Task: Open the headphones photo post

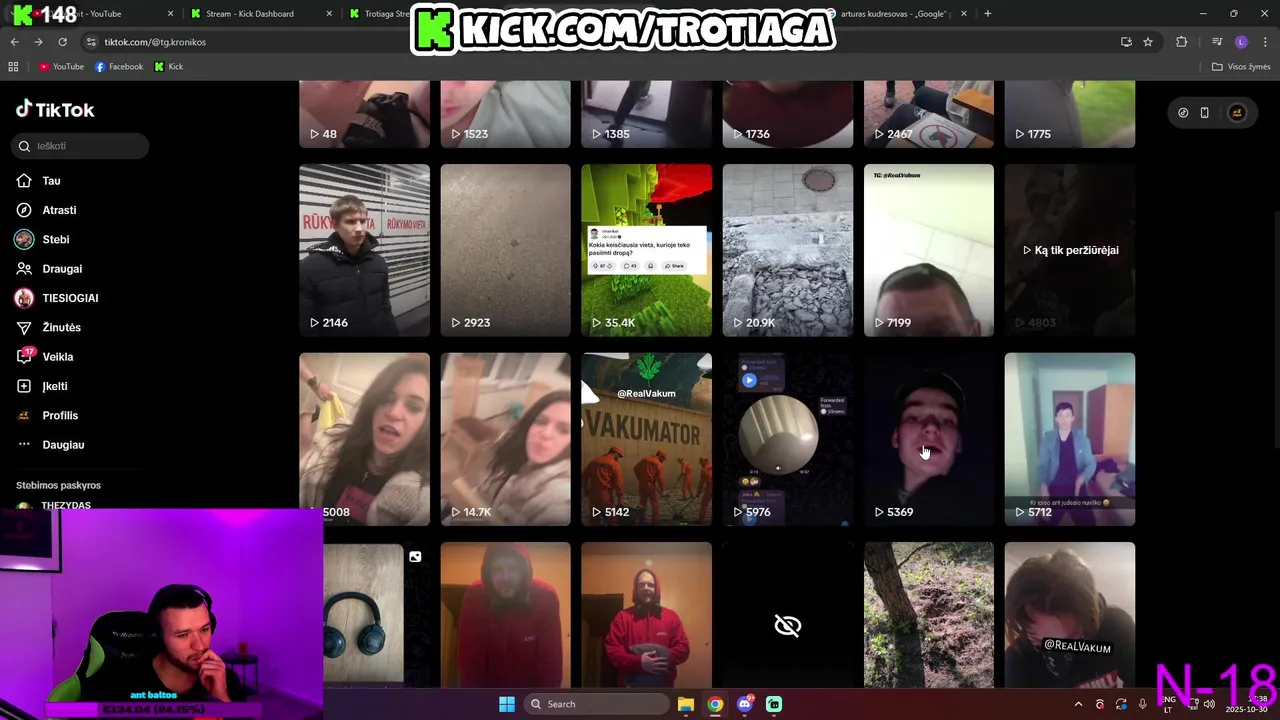Action: coord(376,615)
